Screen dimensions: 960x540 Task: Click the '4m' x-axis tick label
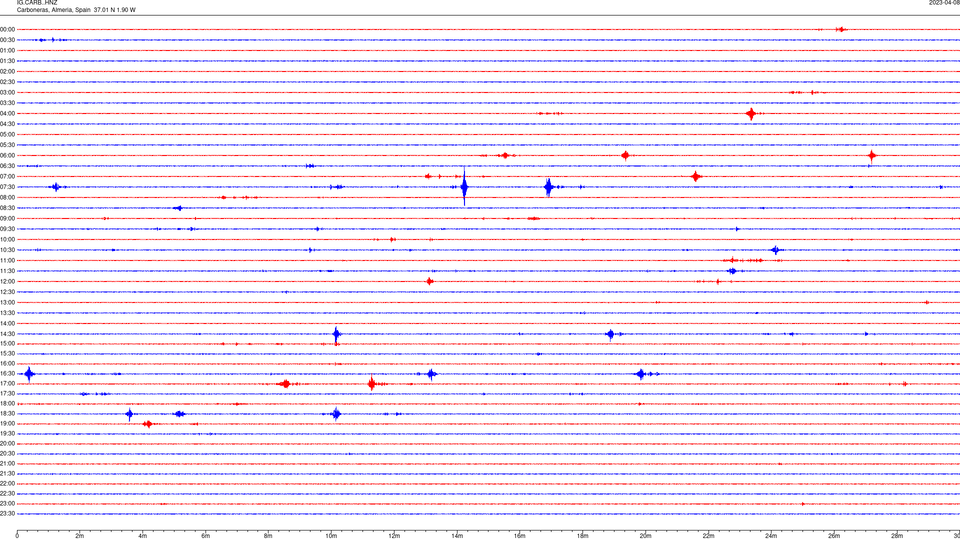tap(143, 536)
